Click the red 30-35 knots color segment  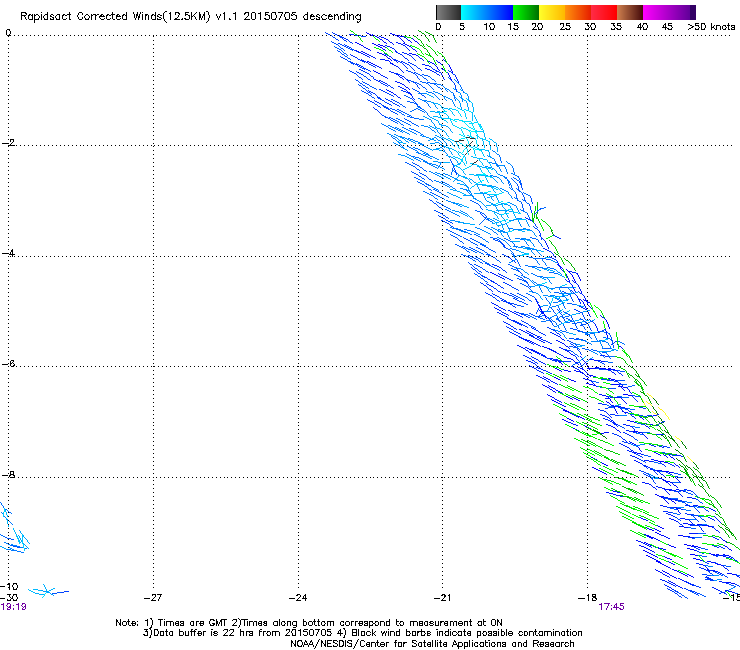click(604, 12)
